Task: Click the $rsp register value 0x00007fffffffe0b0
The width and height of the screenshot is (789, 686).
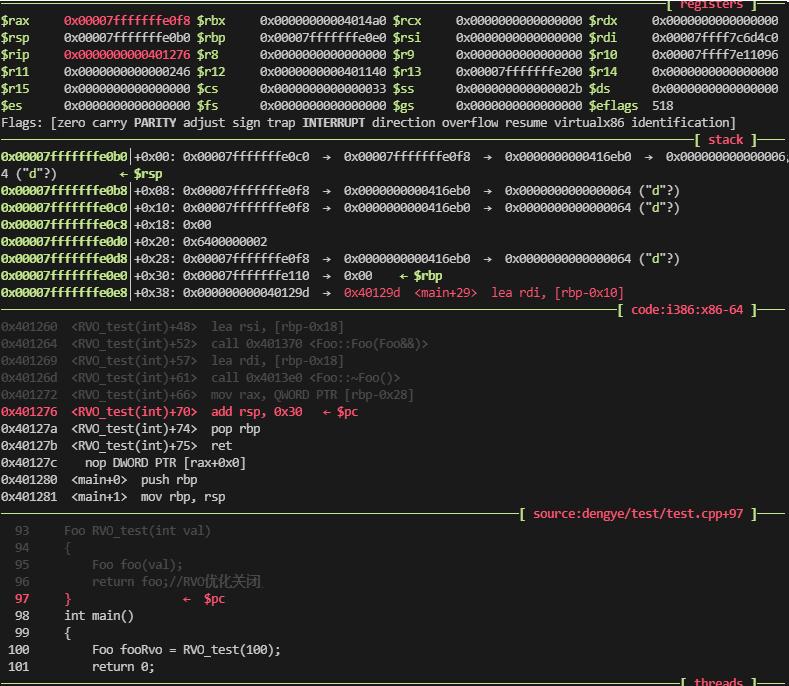Action: click(x=127, y=38)
